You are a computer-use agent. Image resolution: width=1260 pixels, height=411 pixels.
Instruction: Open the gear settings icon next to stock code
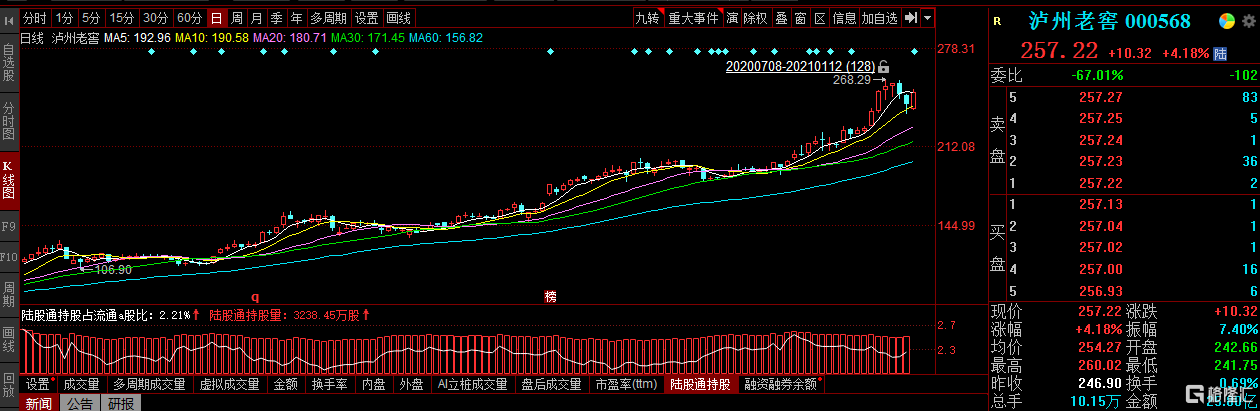[1248, 22]
